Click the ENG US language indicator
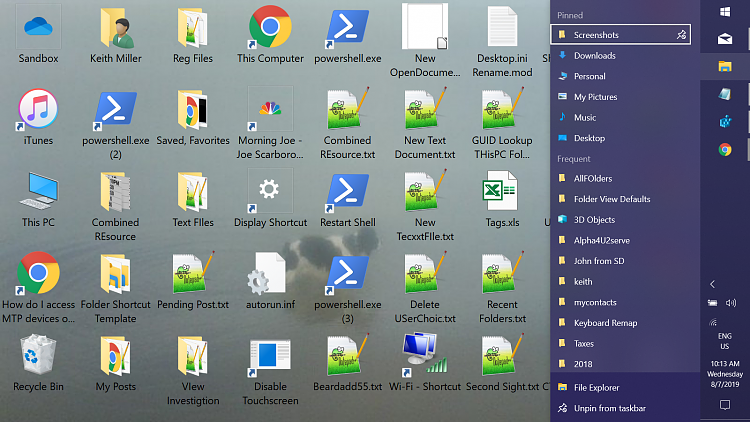750x422 pixels. tap(725, 341)
